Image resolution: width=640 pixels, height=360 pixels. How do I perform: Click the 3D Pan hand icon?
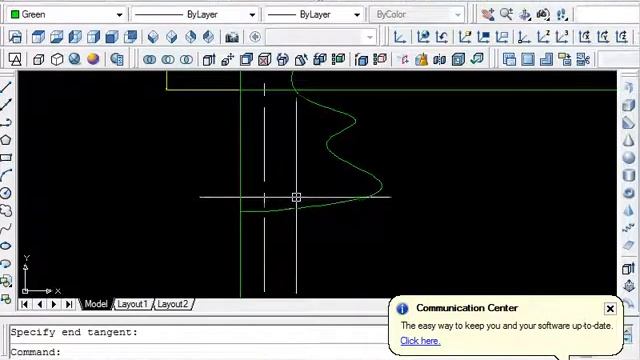[487, 15]
